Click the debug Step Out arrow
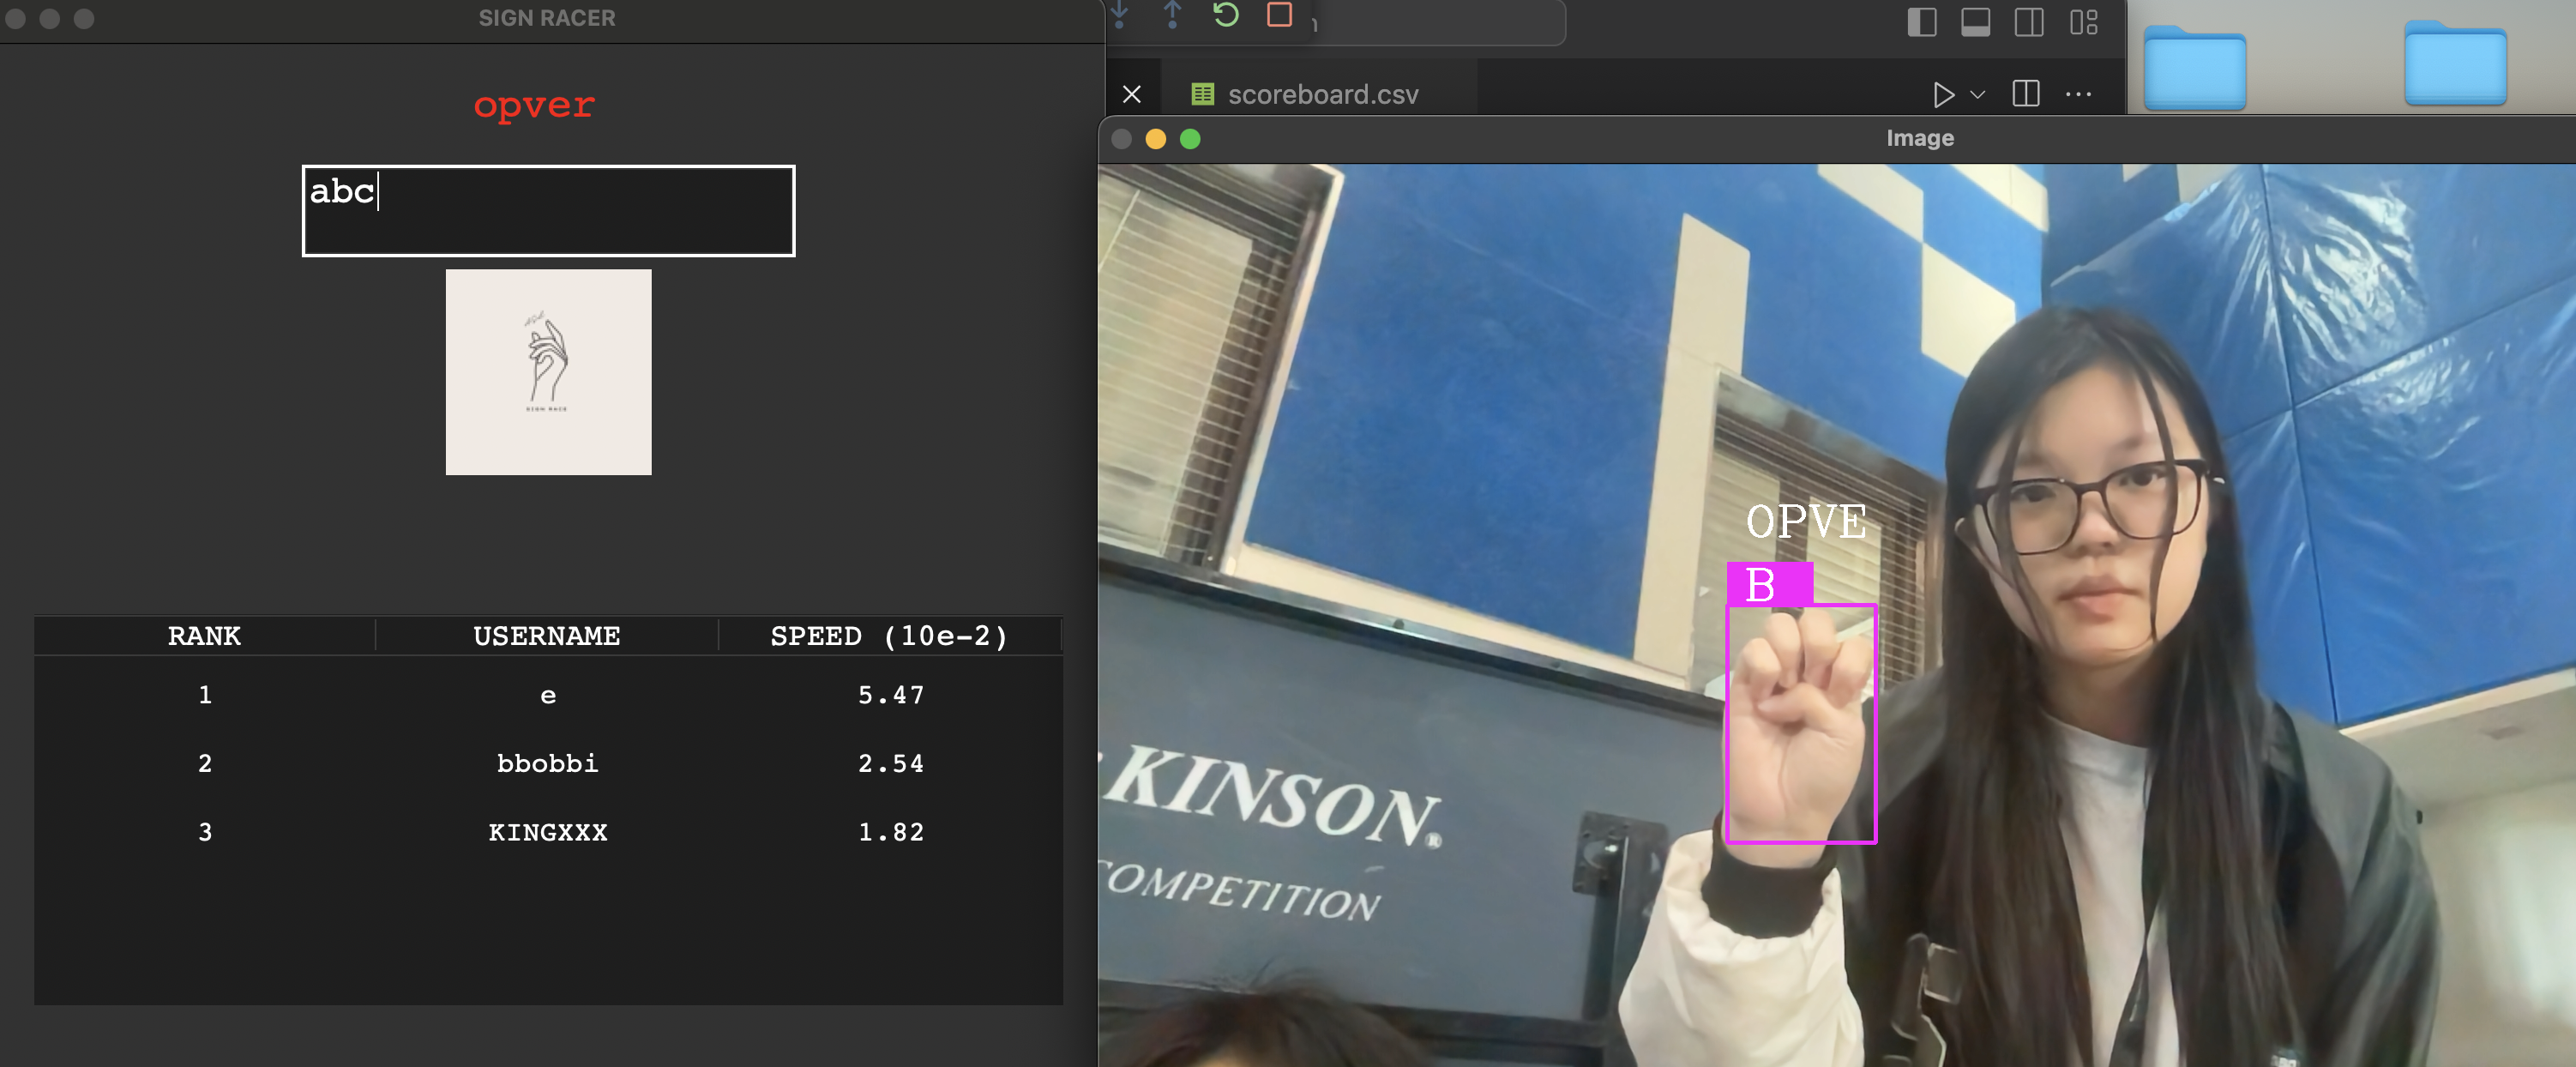This screenshot has height=1067, width=2576. (1172, 14)
